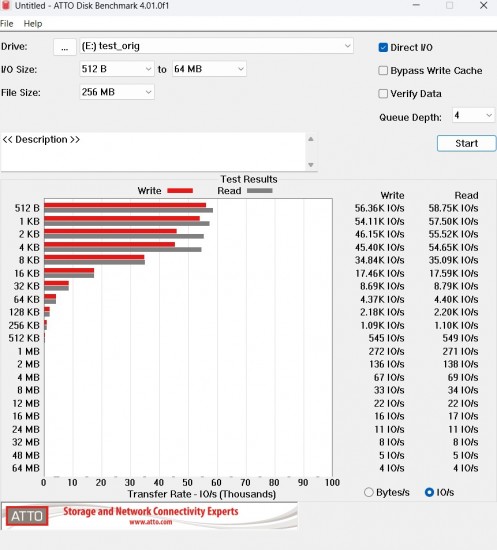Open the www.atto.com link in banner
The height and width of the screenshot is (550, 497).
151,522
